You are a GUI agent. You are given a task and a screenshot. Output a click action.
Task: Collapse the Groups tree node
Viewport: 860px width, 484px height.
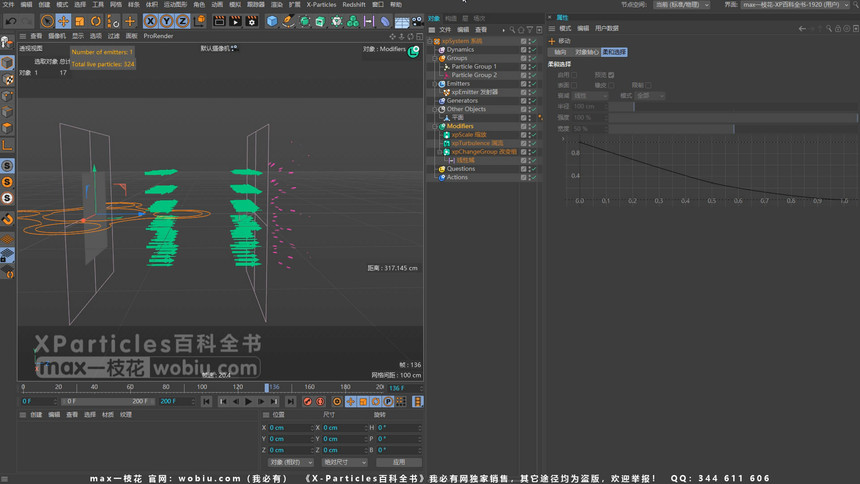coord(435,58)
